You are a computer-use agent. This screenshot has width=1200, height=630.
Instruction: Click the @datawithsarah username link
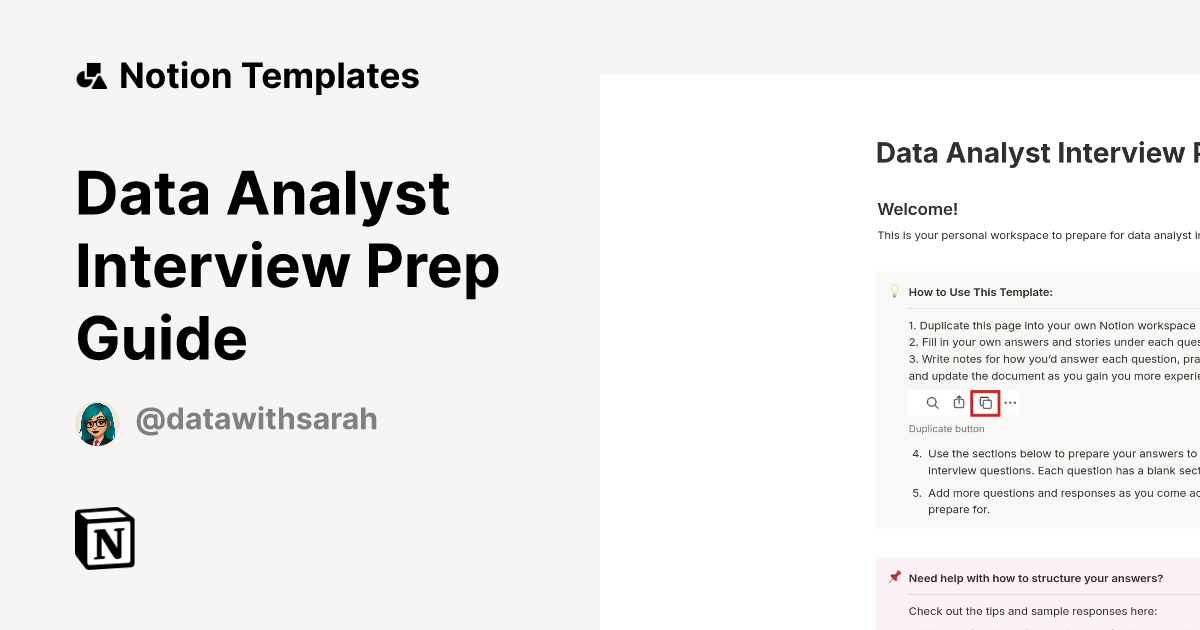[x=255, y=419]
